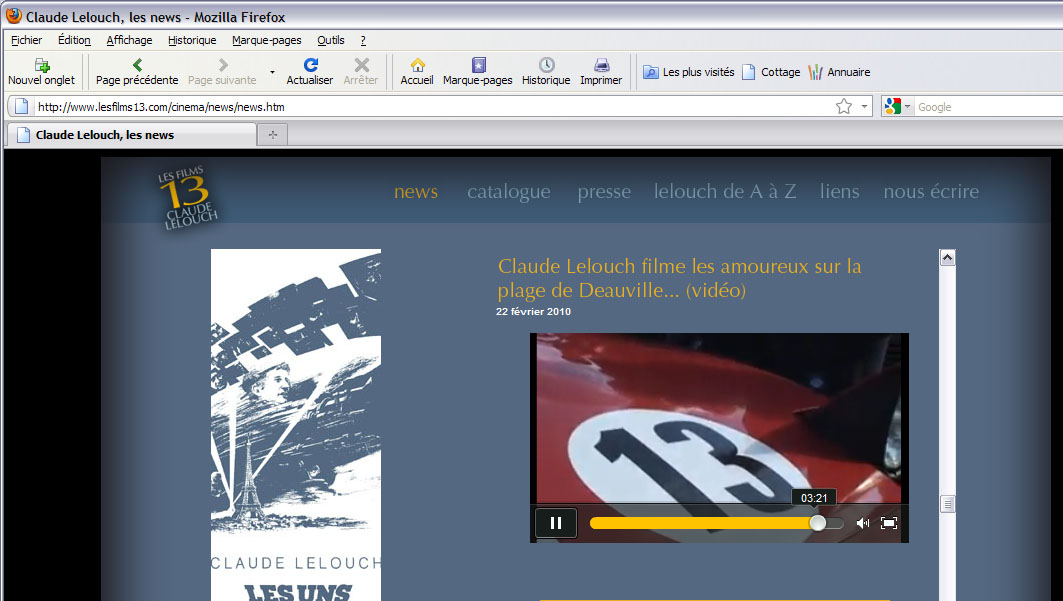Open lelouch de A à Z page
Image resolution: width=1063 pixels, height=601 pixels.
pos(725,192)
